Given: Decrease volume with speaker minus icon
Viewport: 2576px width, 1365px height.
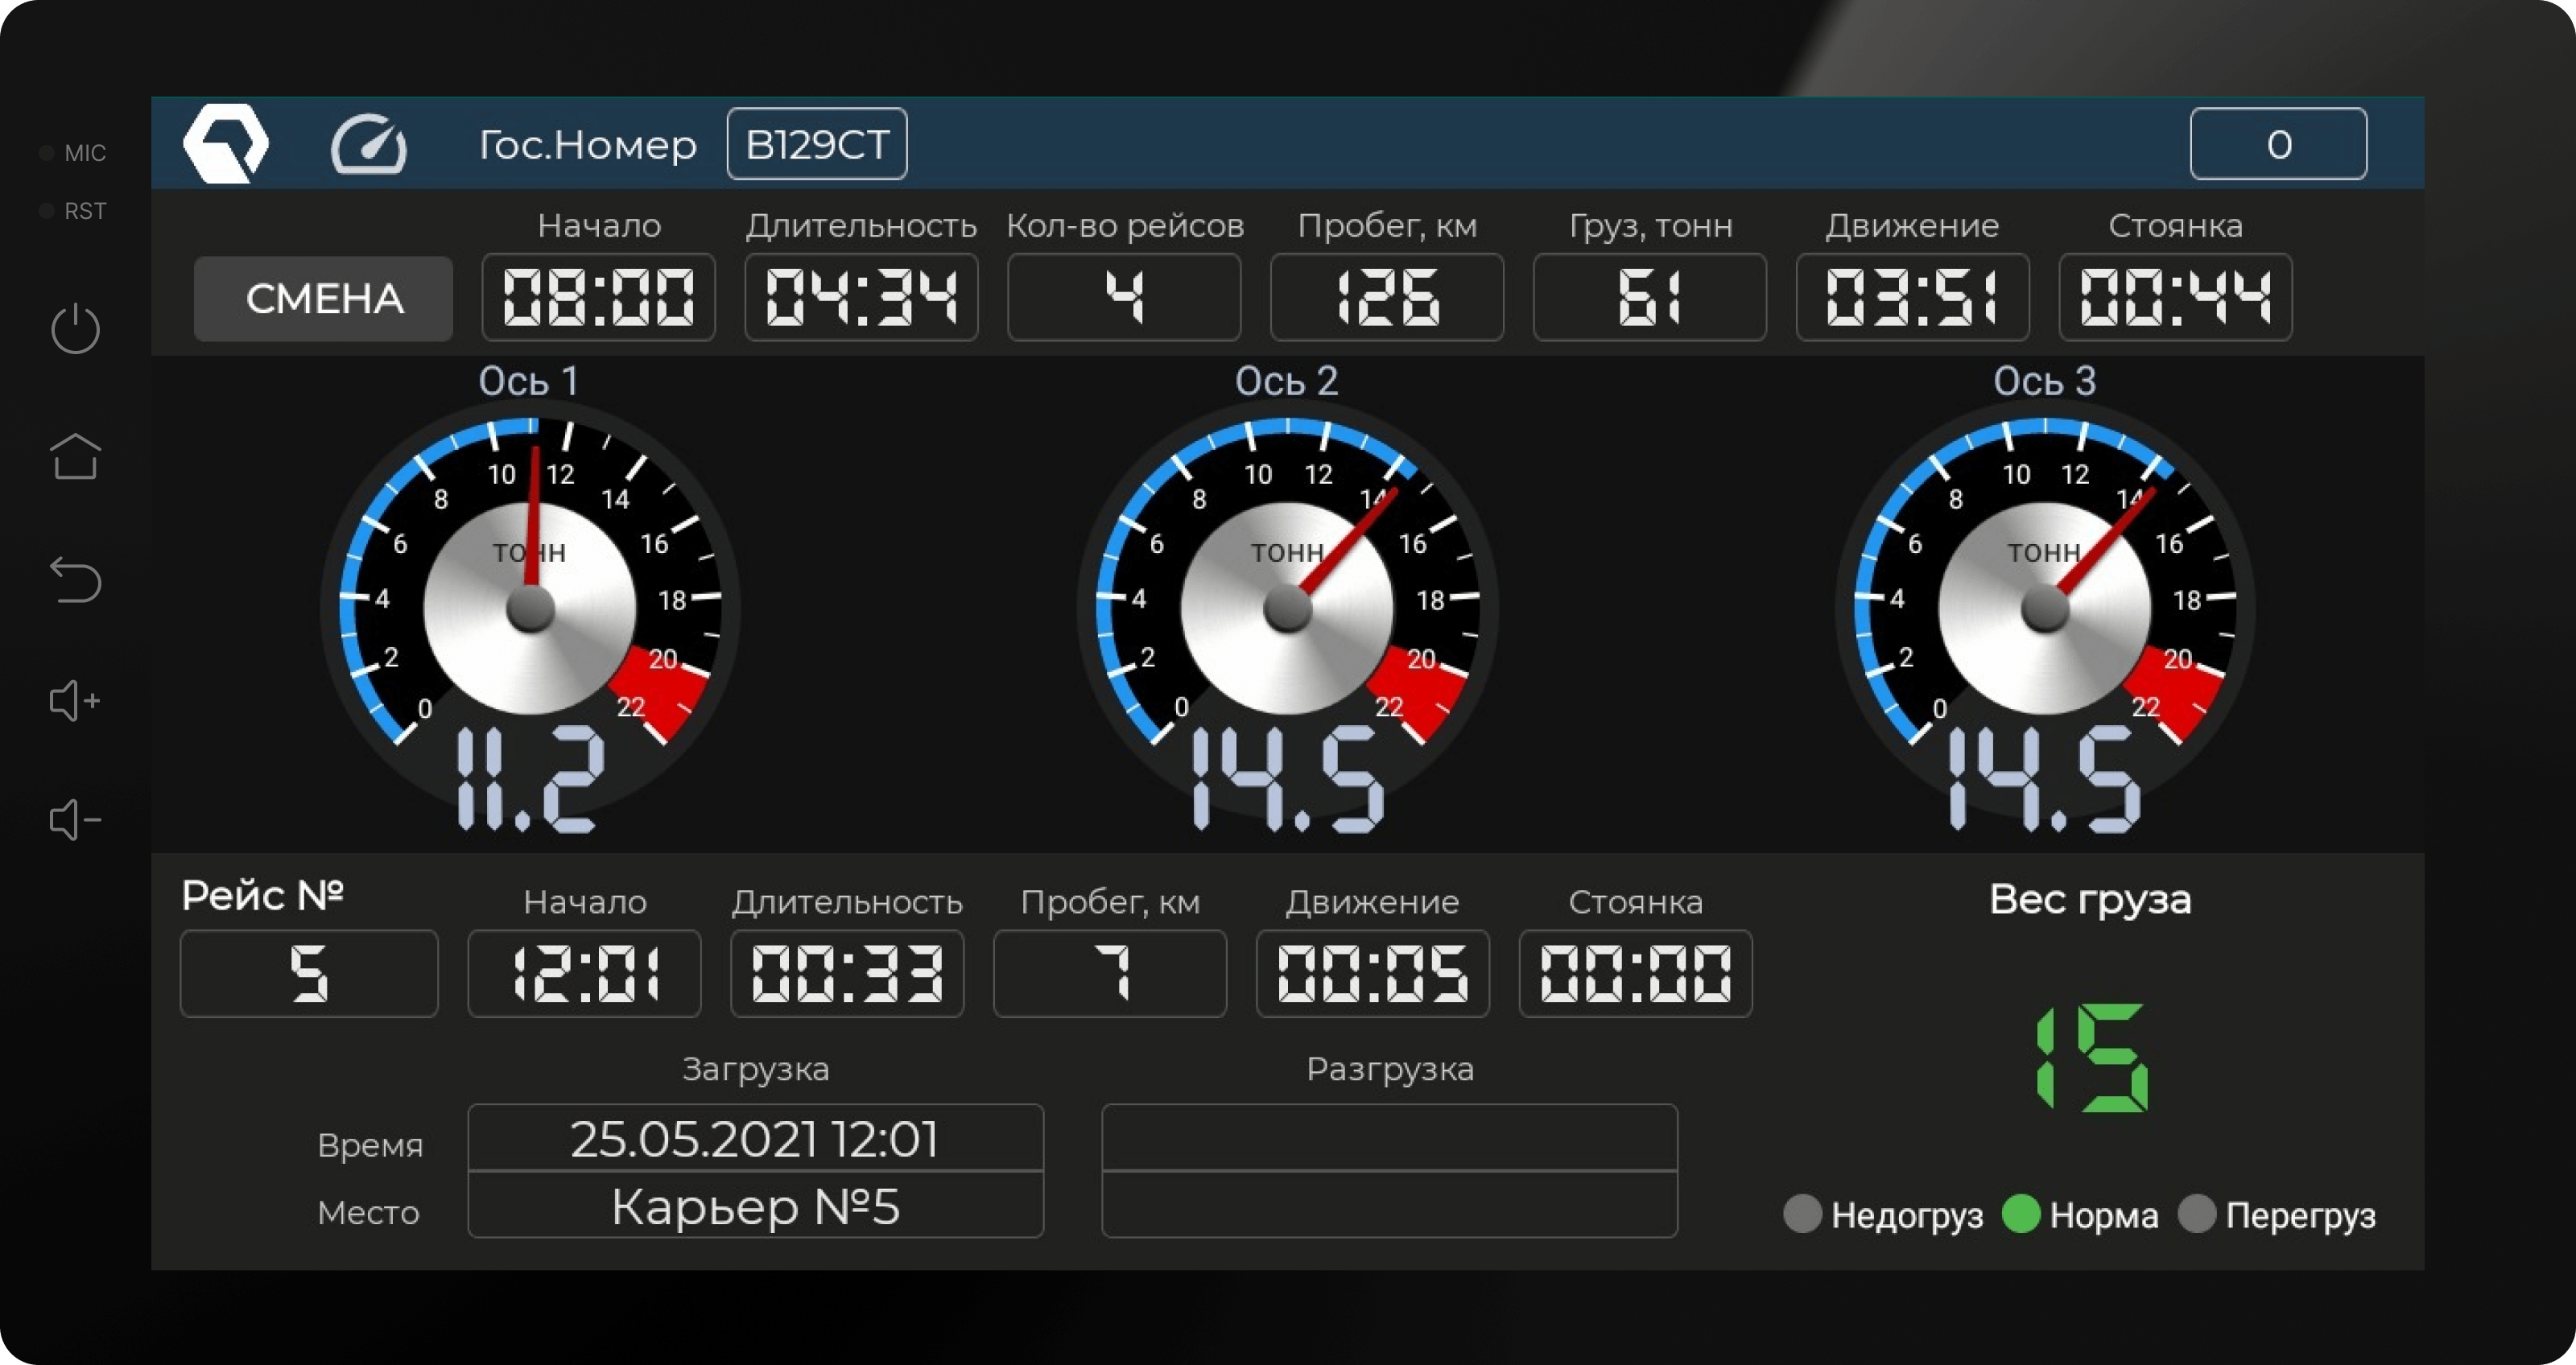Looking at the screenshot, I should pyautogui.click(x=74, y=820).
